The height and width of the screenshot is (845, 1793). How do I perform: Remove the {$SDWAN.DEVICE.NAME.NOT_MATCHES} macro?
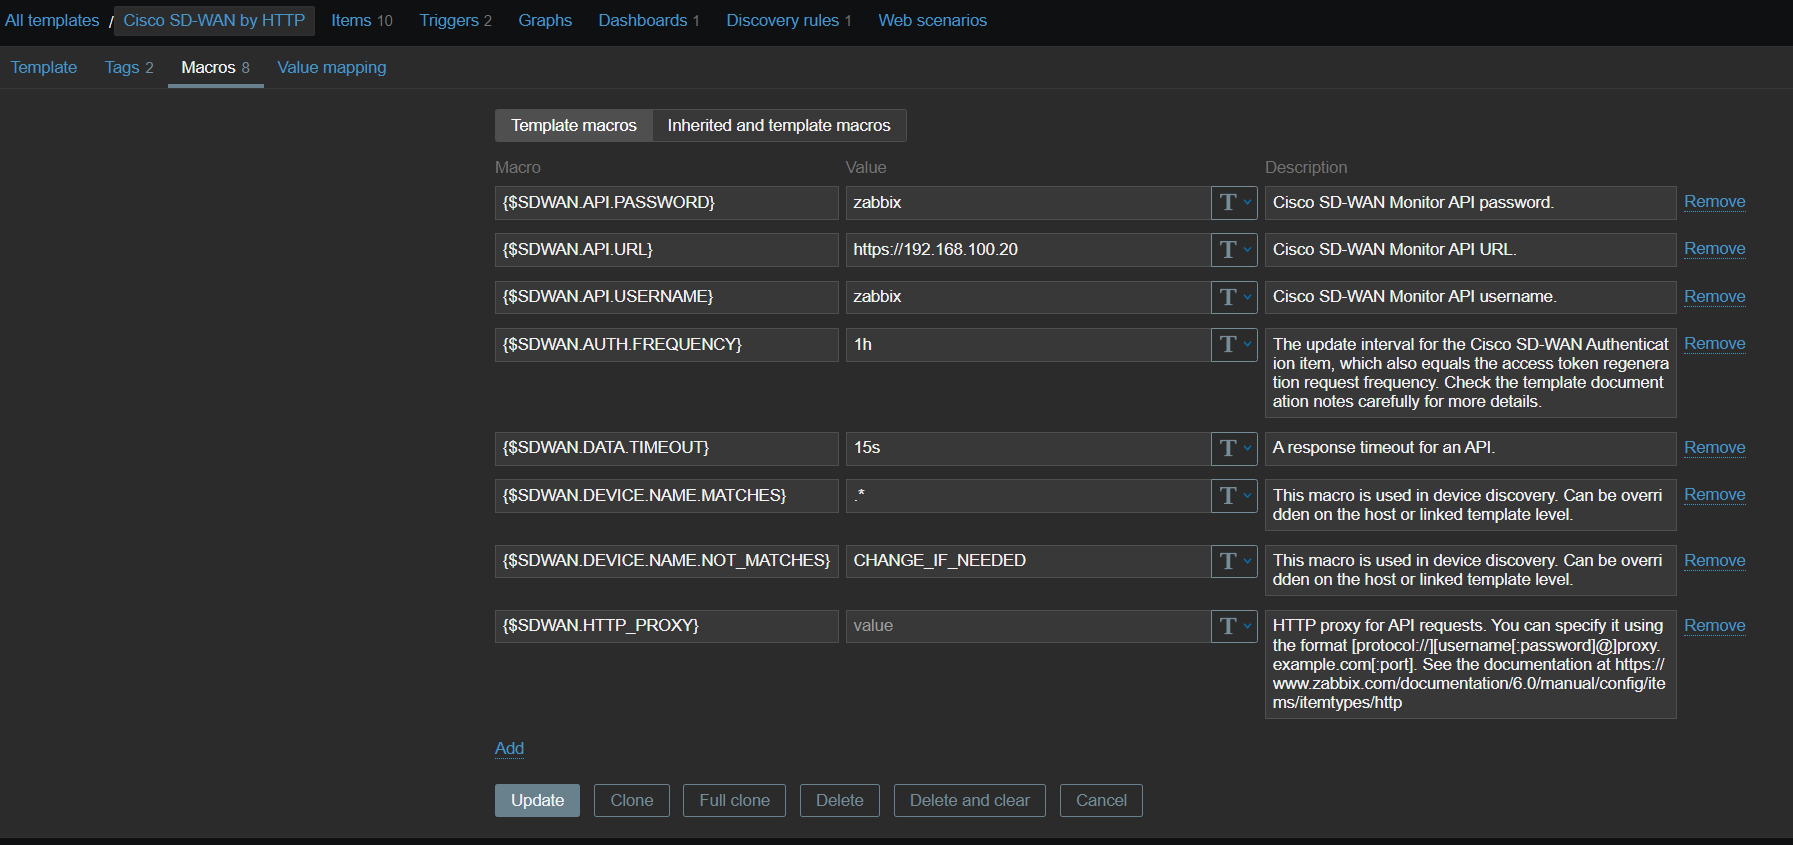point(1715,561)
